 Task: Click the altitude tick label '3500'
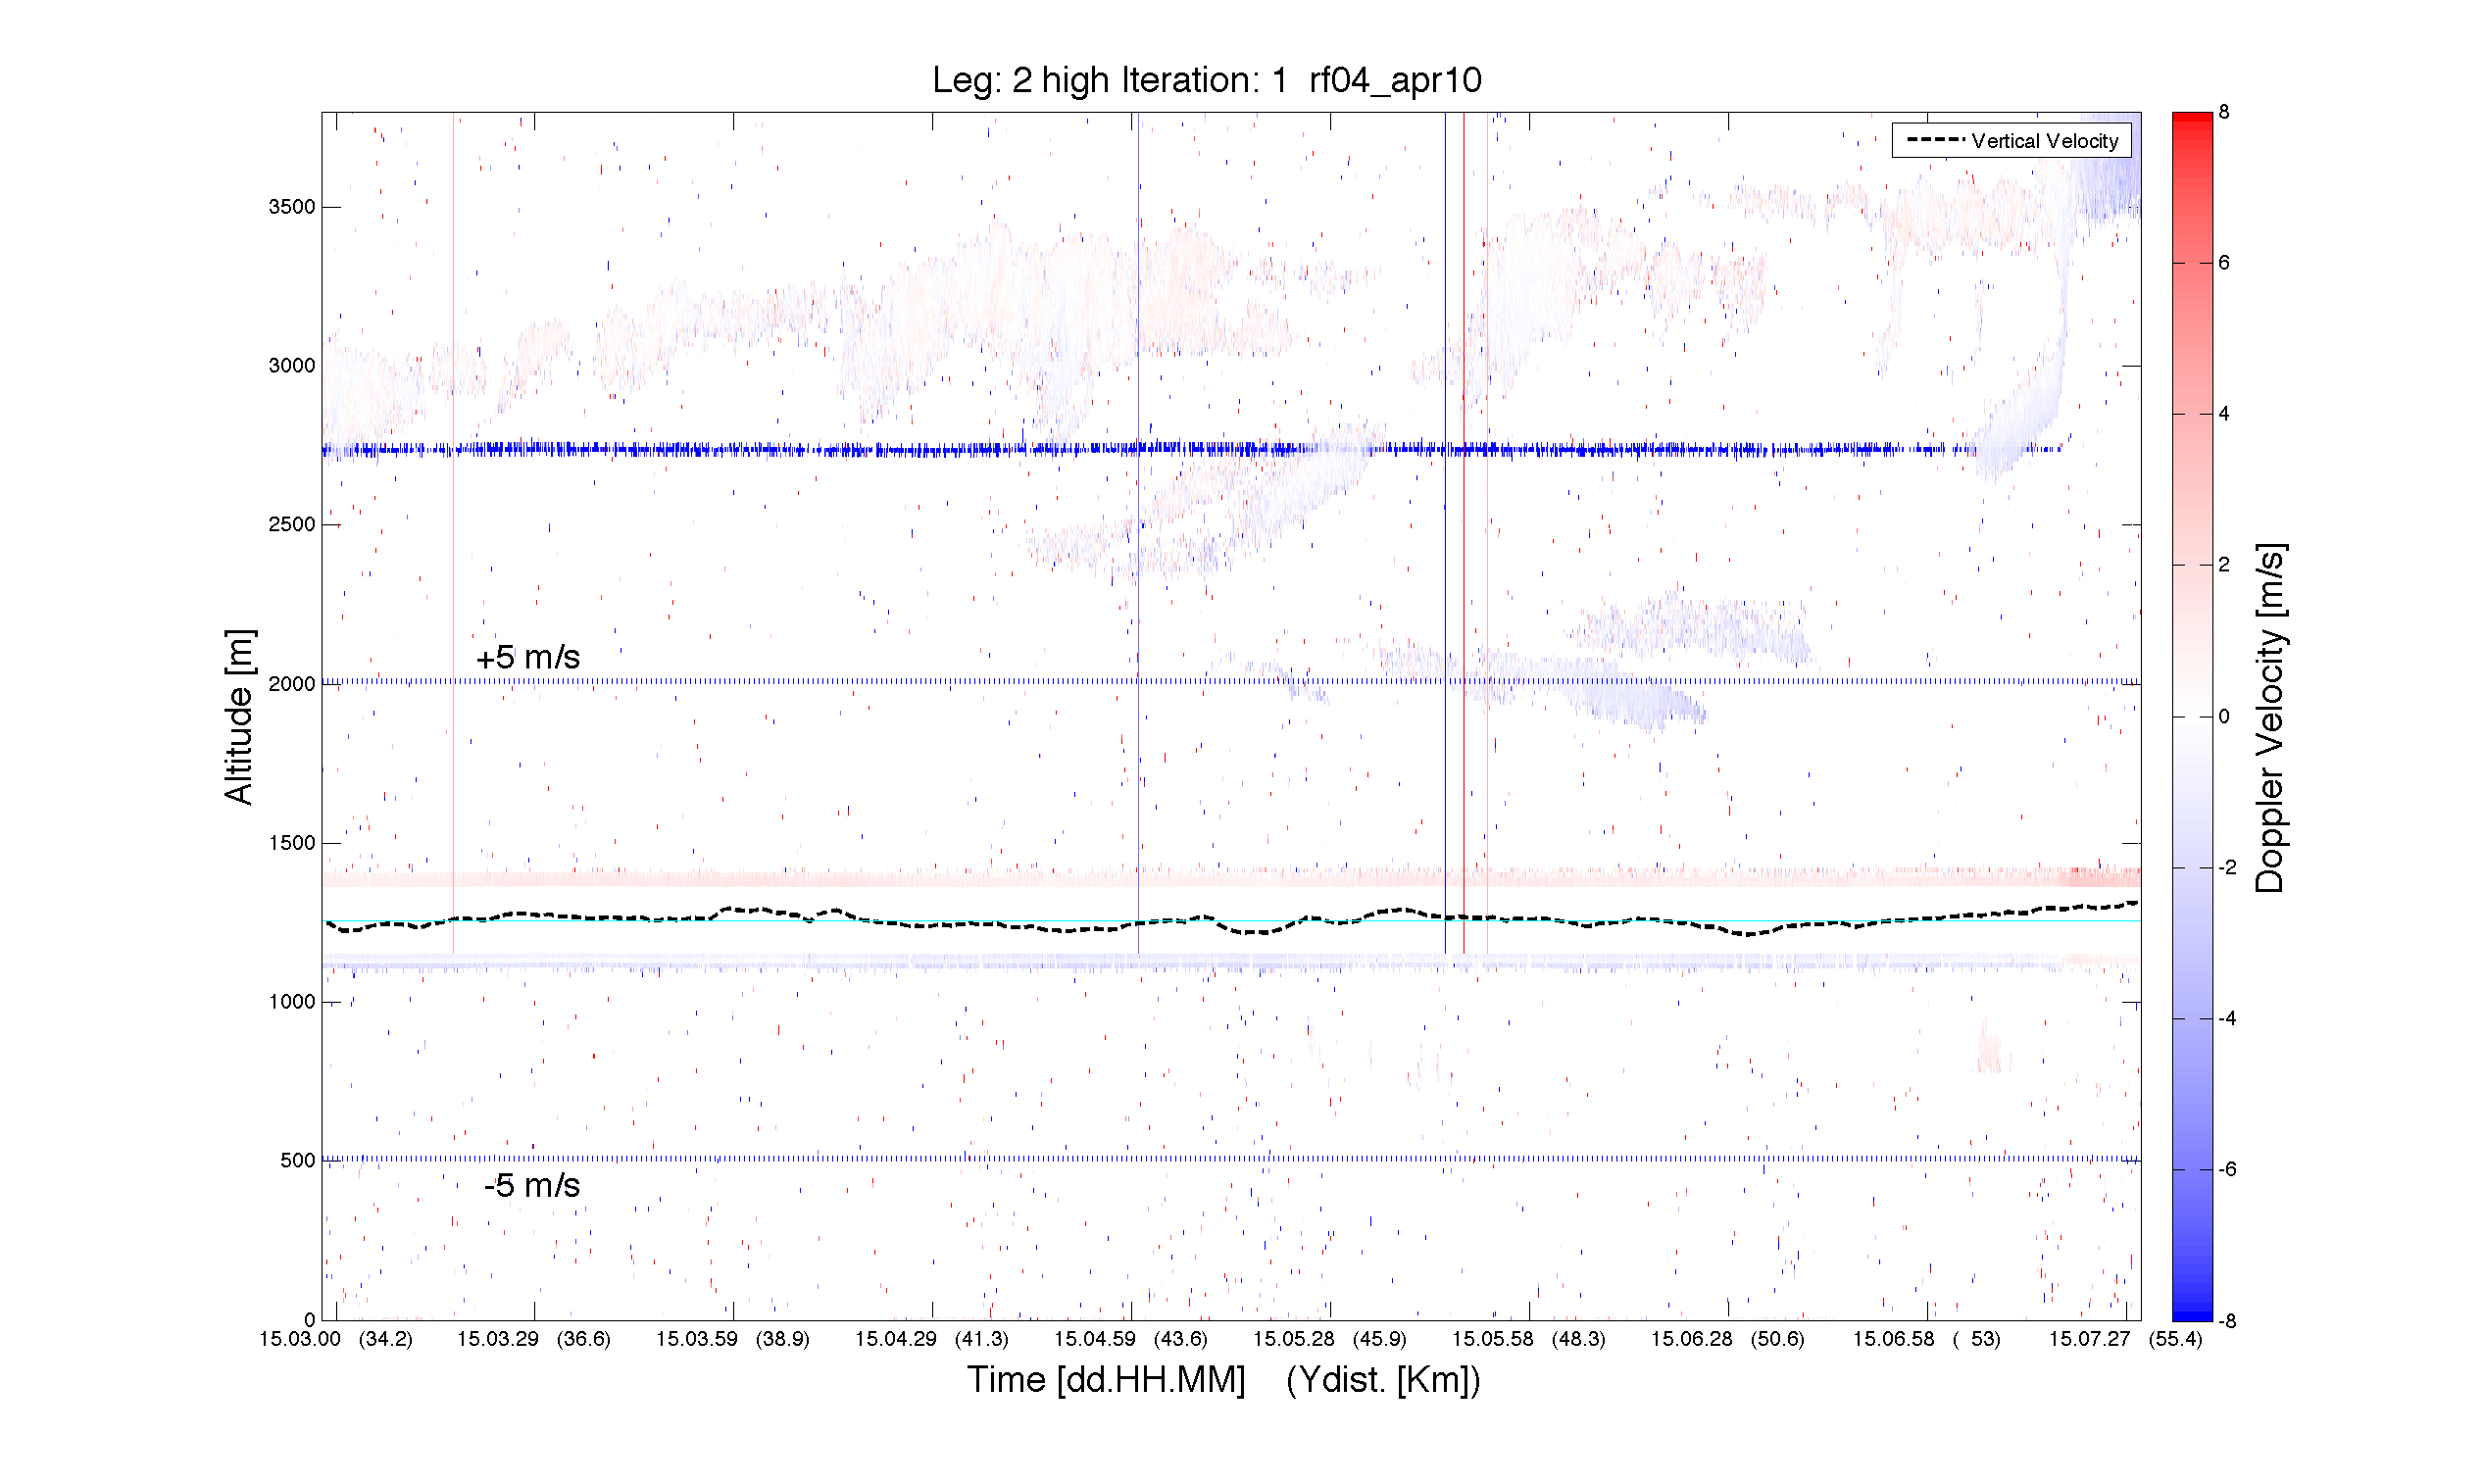(292, 207)
